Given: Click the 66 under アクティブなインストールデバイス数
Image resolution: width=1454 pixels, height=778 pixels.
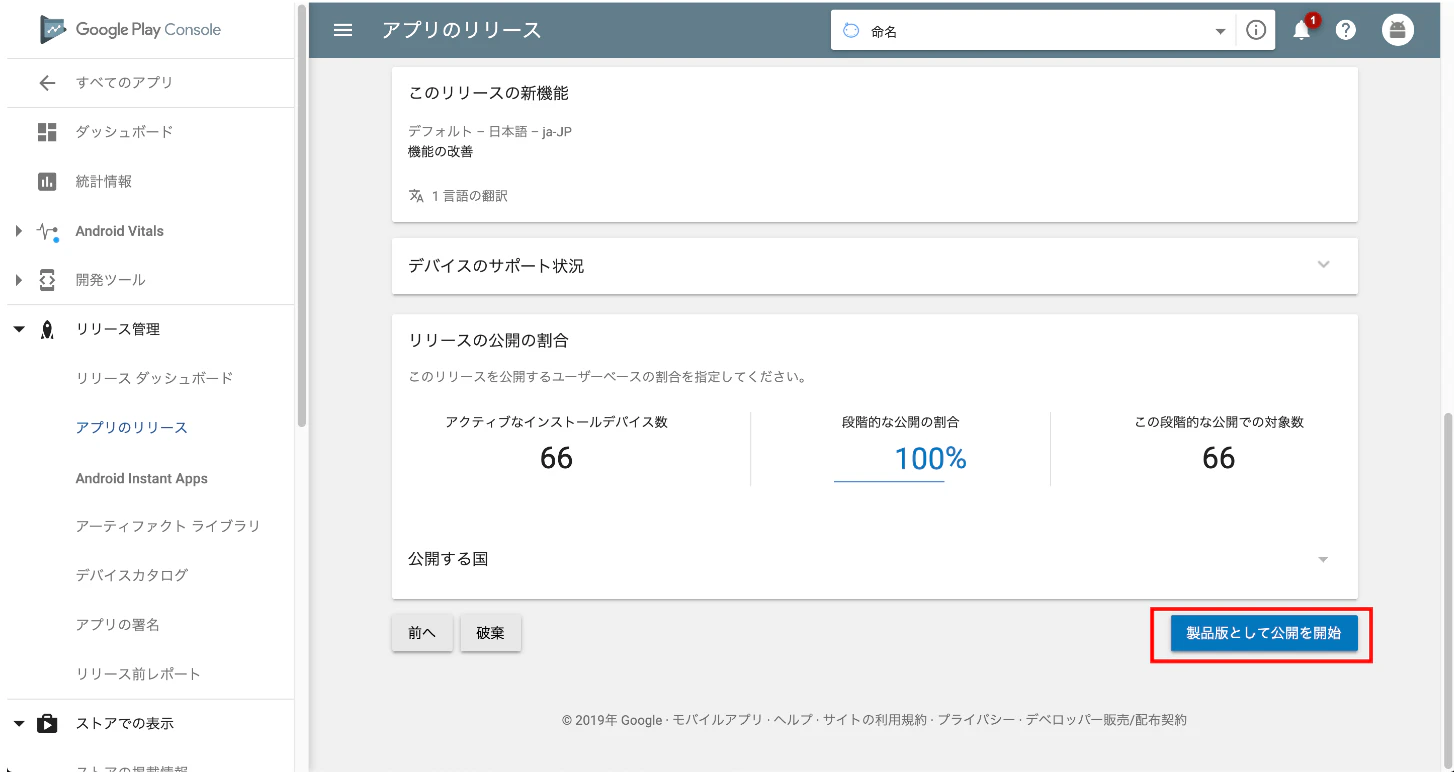Looking at the screenshot, I should tap(556, 459).
